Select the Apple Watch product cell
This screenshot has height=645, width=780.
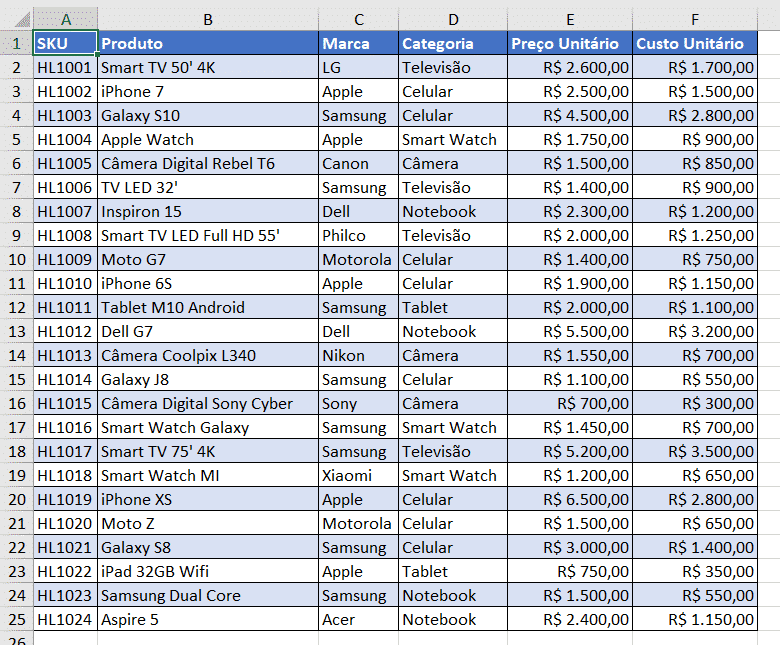(x=208, y=139)
